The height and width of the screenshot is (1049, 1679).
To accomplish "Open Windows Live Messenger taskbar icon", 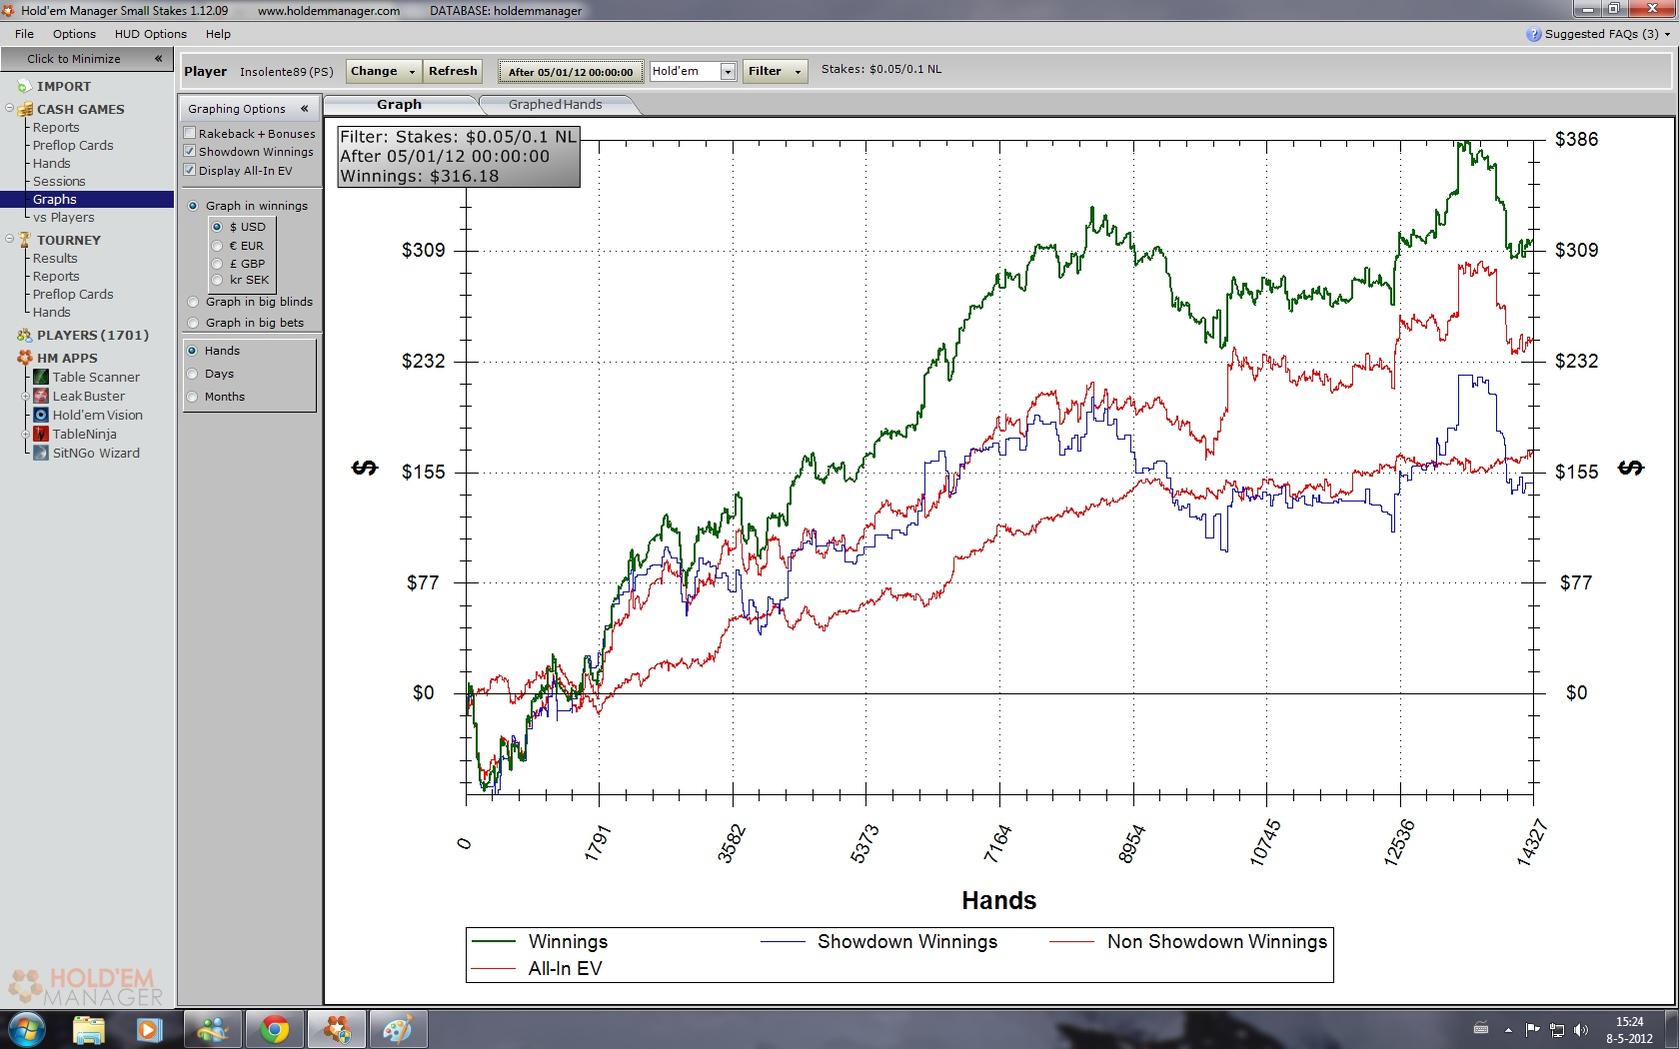I will (x=212, y=1029).
